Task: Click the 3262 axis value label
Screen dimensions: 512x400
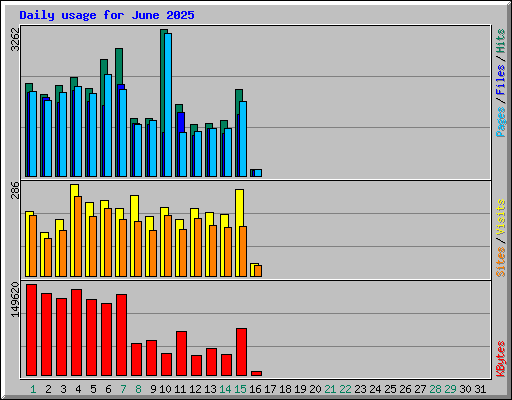Action: click(15, 39)
